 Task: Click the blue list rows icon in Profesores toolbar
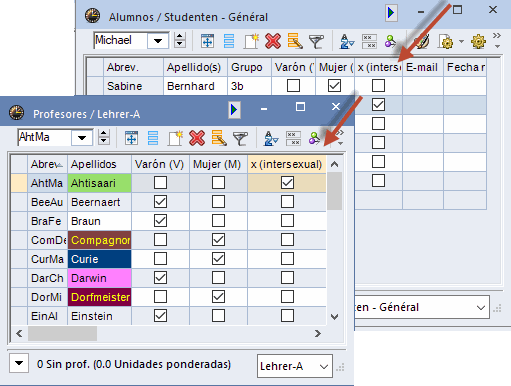click(153, 138)
